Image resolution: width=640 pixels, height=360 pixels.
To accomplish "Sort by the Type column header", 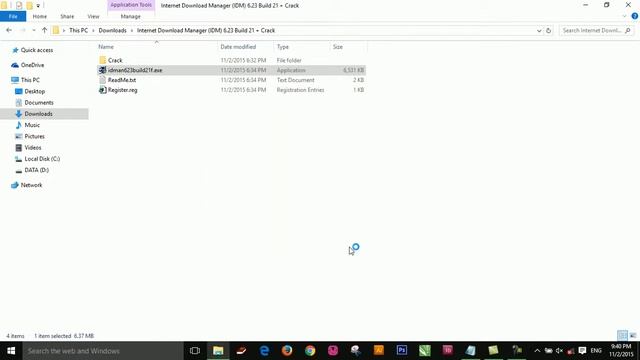I will [x=283, y=47].
